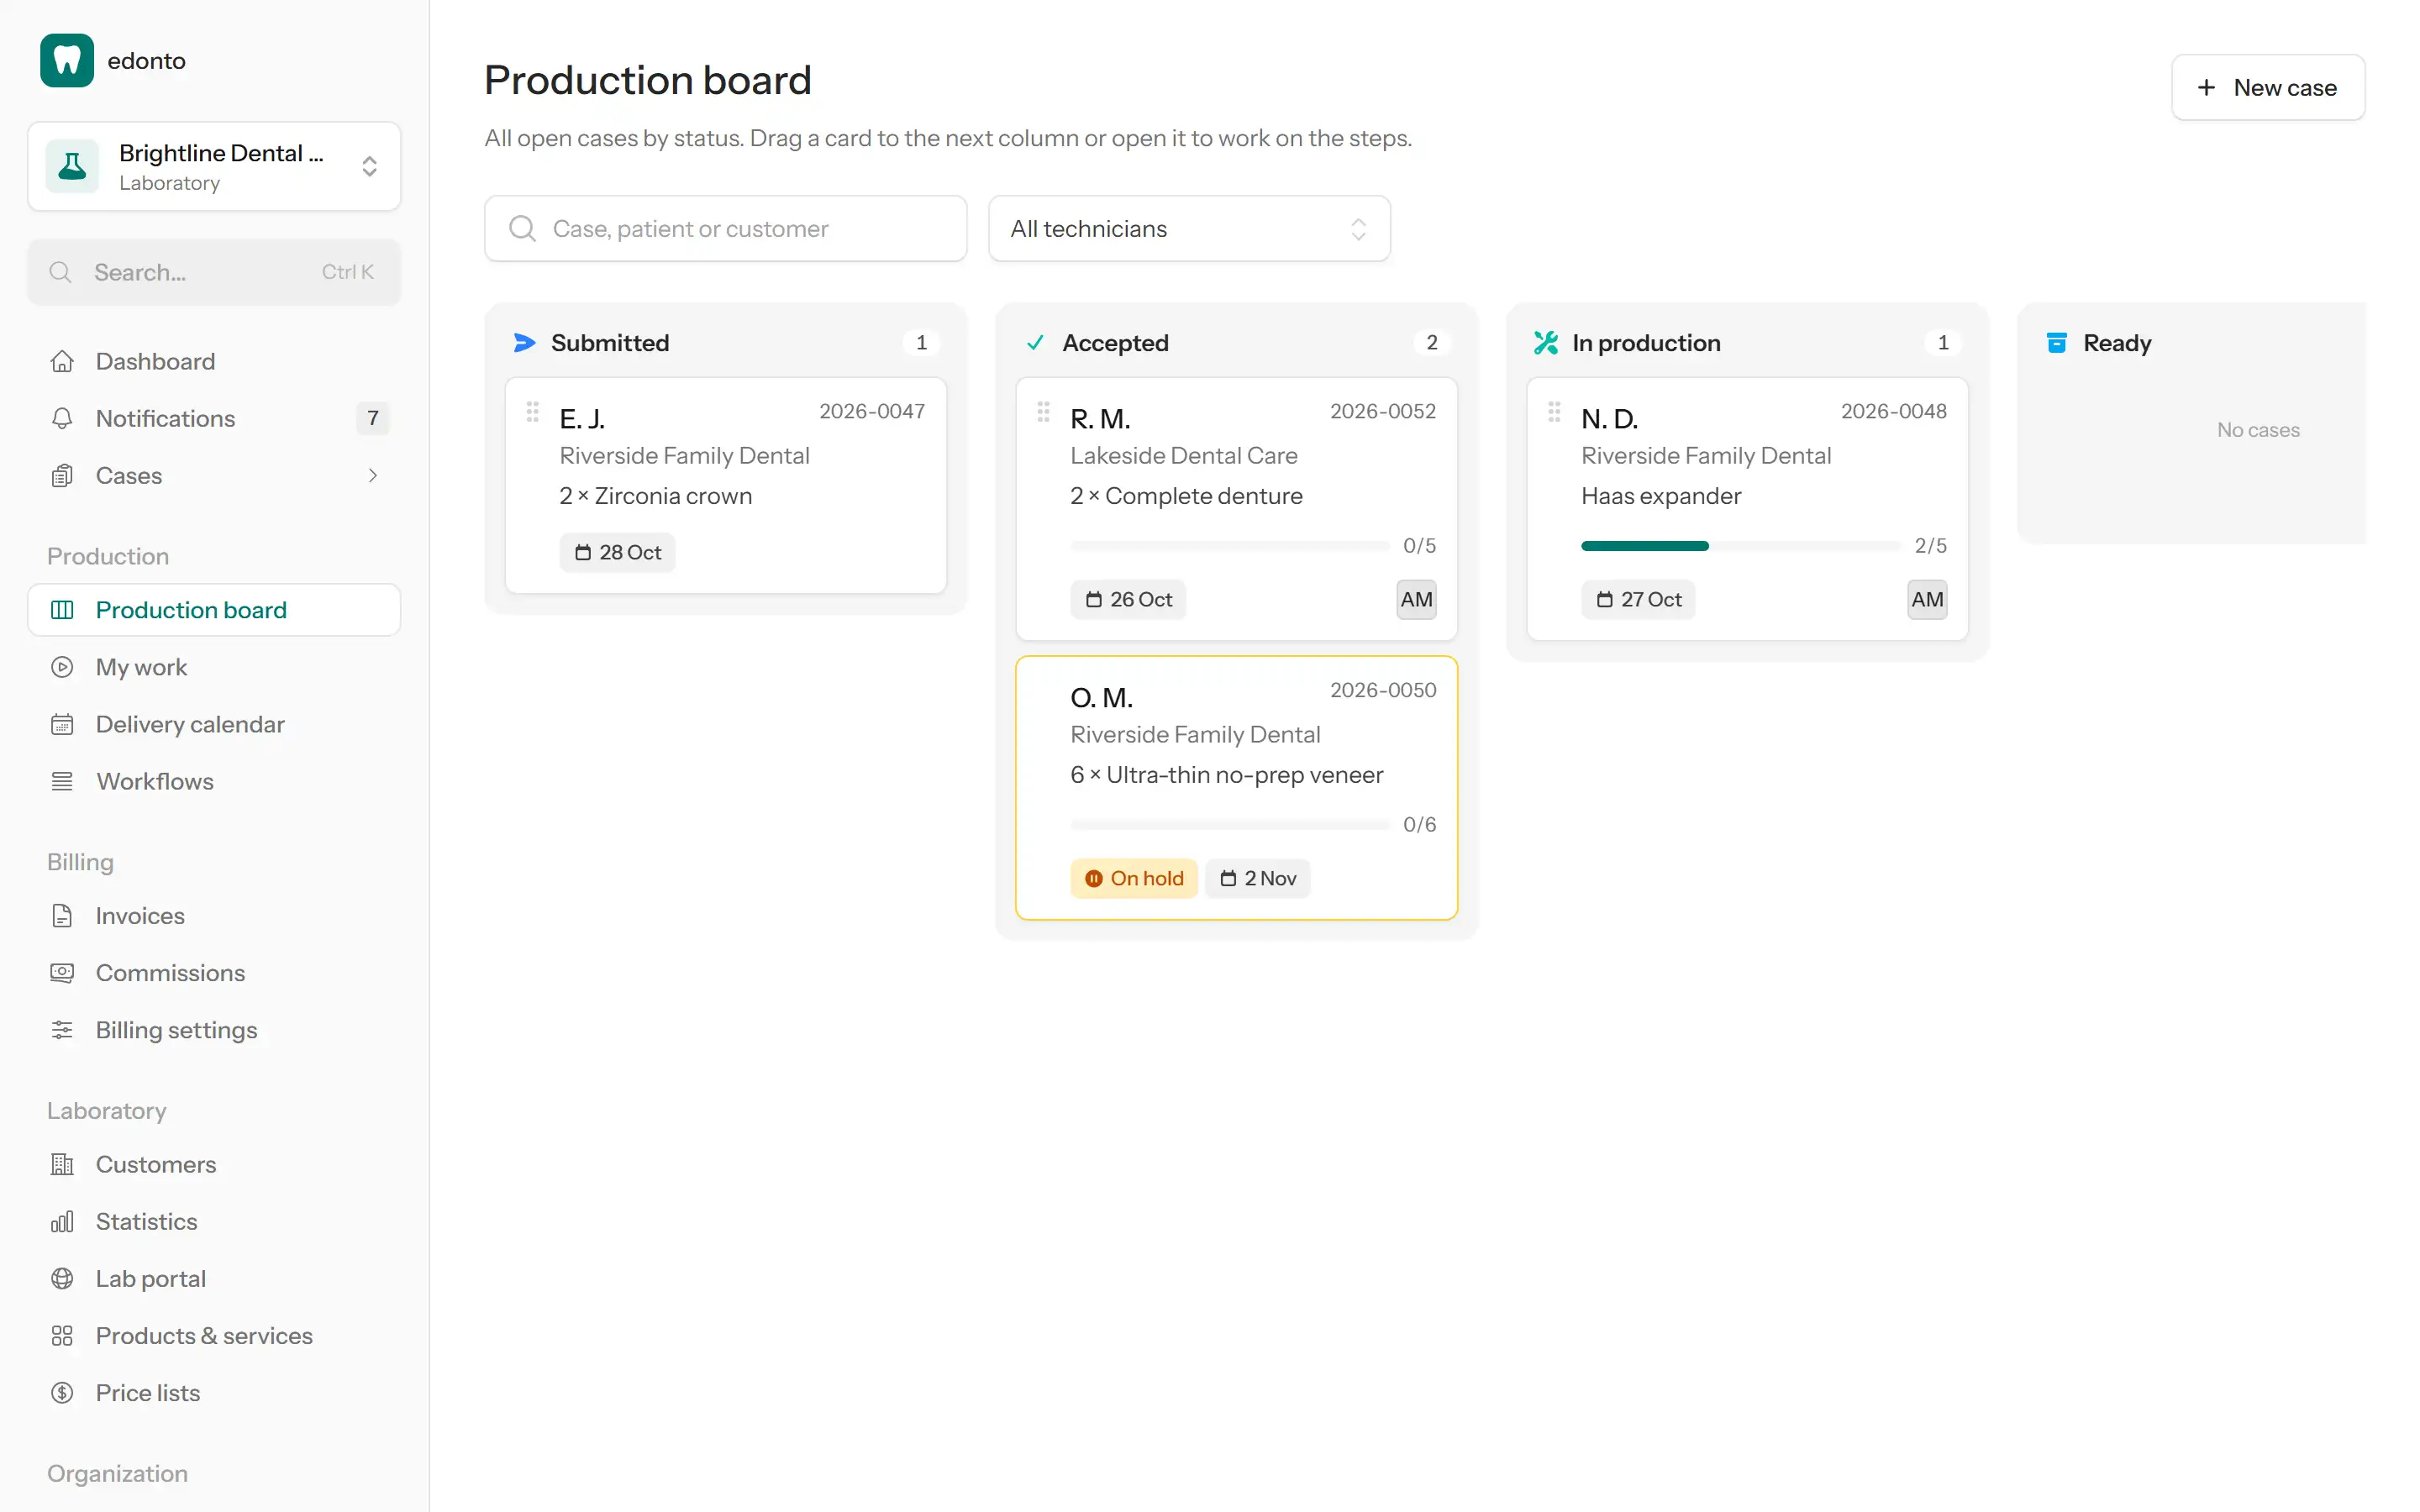Click the My work play icon

(x=62, y=667)
